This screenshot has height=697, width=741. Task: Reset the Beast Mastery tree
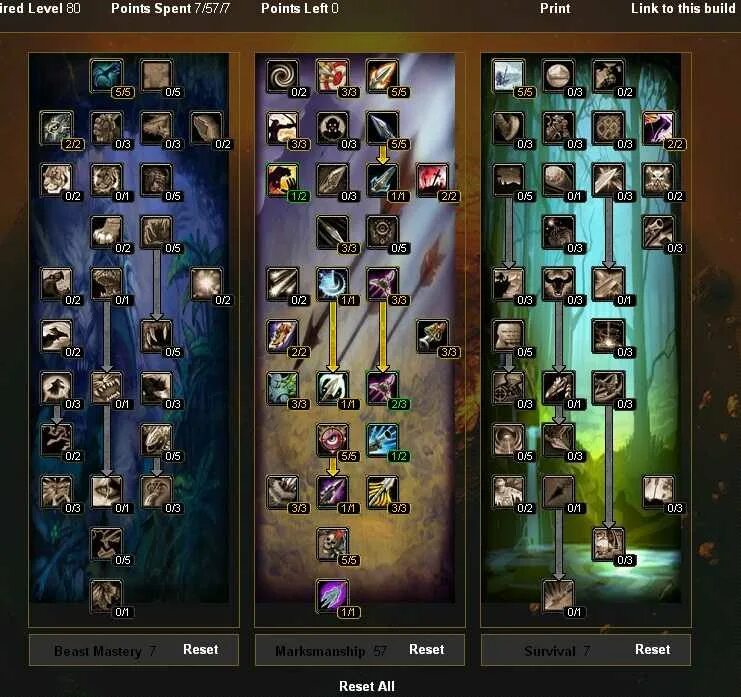point(200,649)
